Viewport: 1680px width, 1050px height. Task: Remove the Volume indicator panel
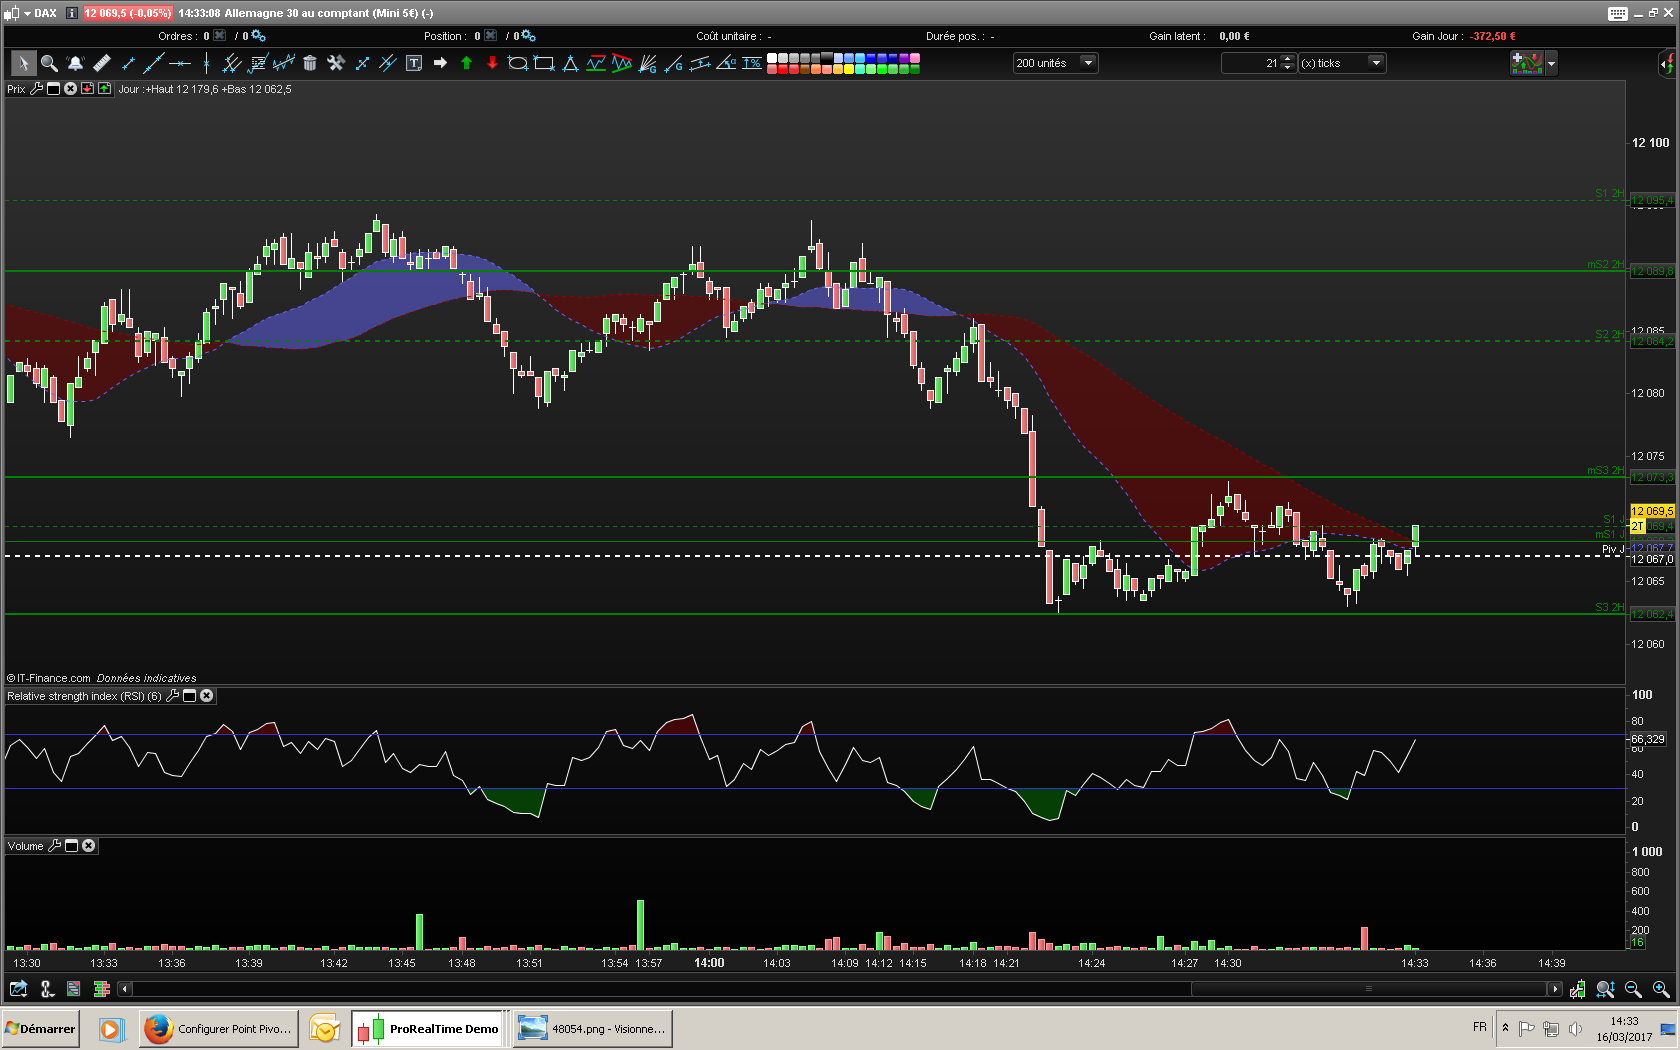point(88,846)
